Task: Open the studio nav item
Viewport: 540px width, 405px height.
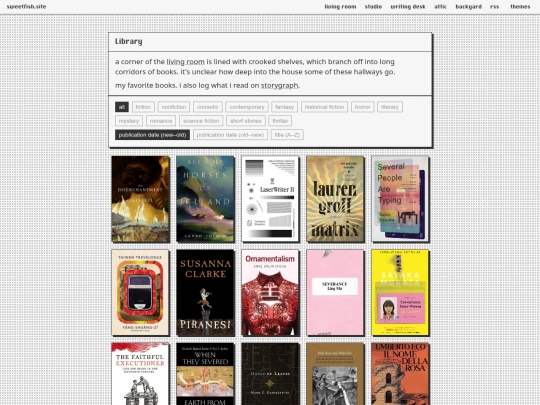Action: (x=373, y=7)
